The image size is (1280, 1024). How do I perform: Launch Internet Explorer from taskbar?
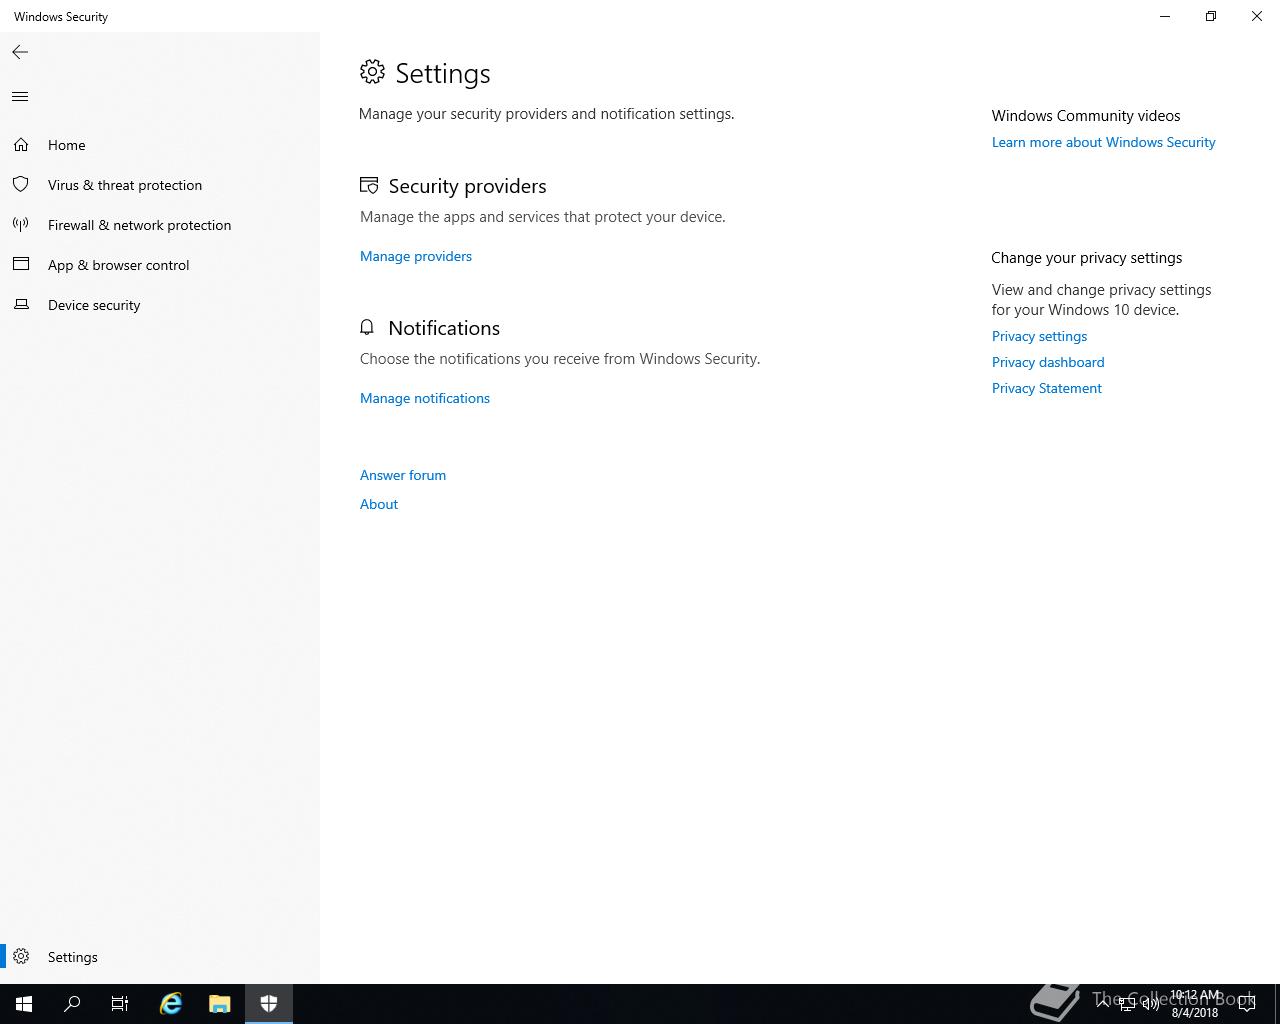click(171, 1004)
